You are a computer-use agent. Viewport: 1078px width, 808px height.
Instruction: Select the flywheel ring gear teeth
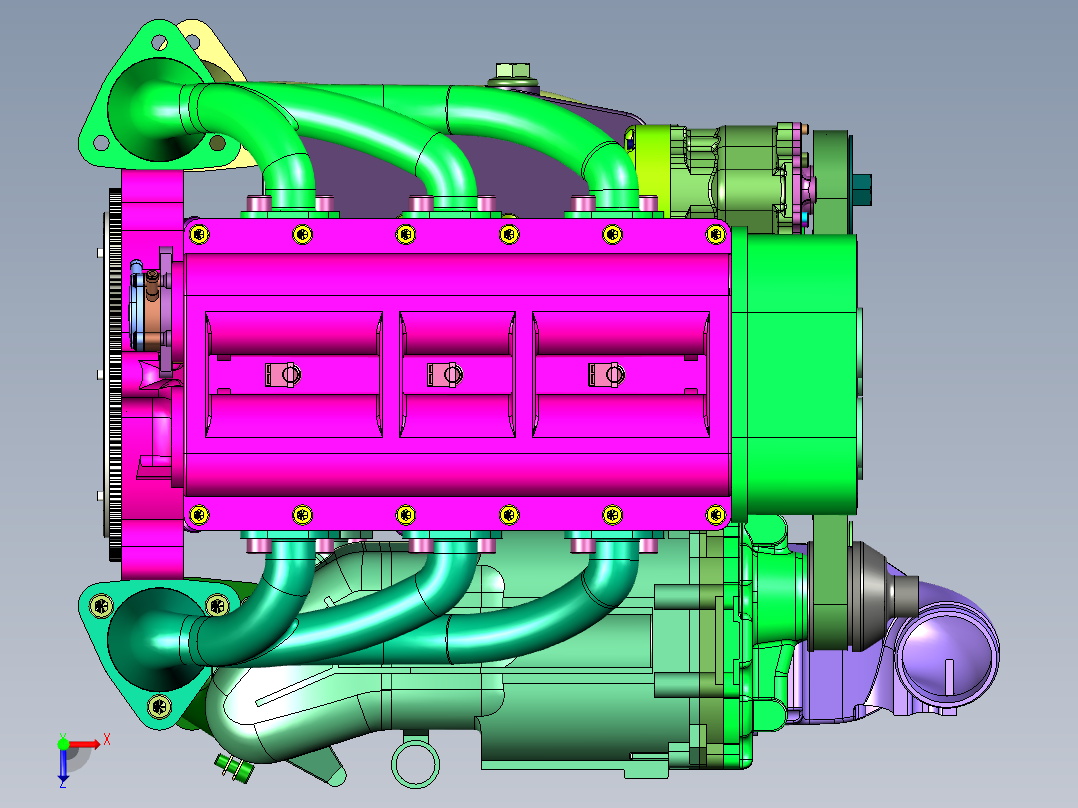(x=115, y=375)
